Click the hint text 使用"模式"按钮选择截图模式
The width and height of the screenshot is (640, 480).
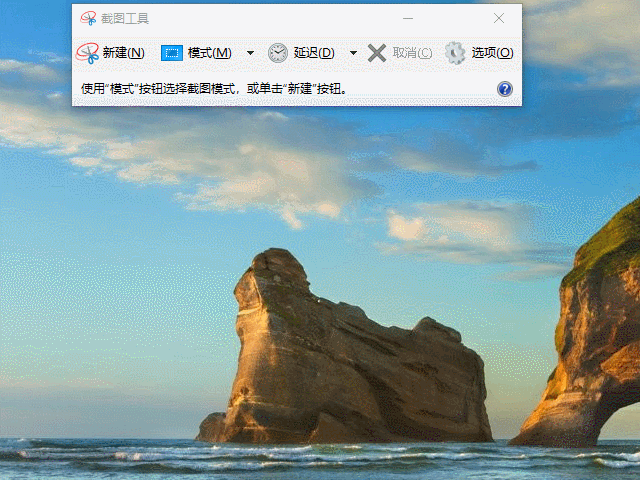pyautogui.click(x=159, y=89)
